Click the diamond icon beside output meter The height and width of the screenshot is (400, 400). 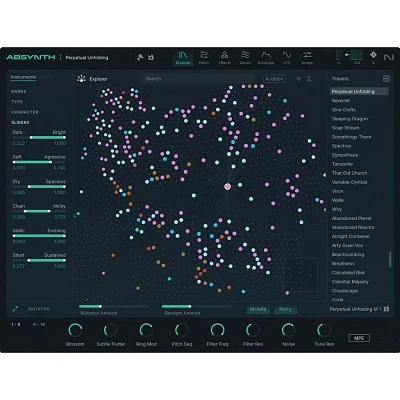click(373, 54)
